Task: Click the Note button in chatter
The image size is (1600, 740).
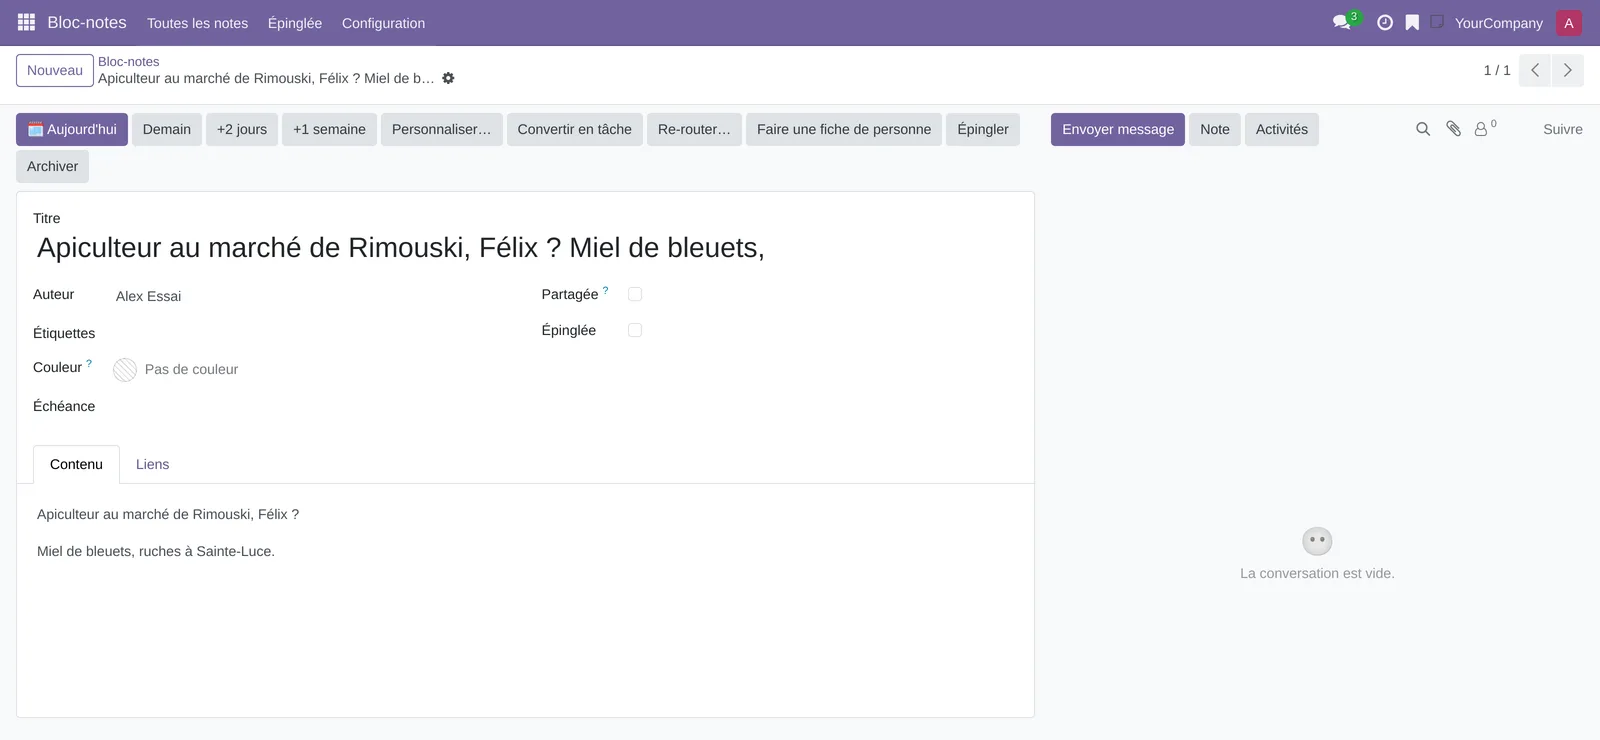Action: pos(1215,129)
